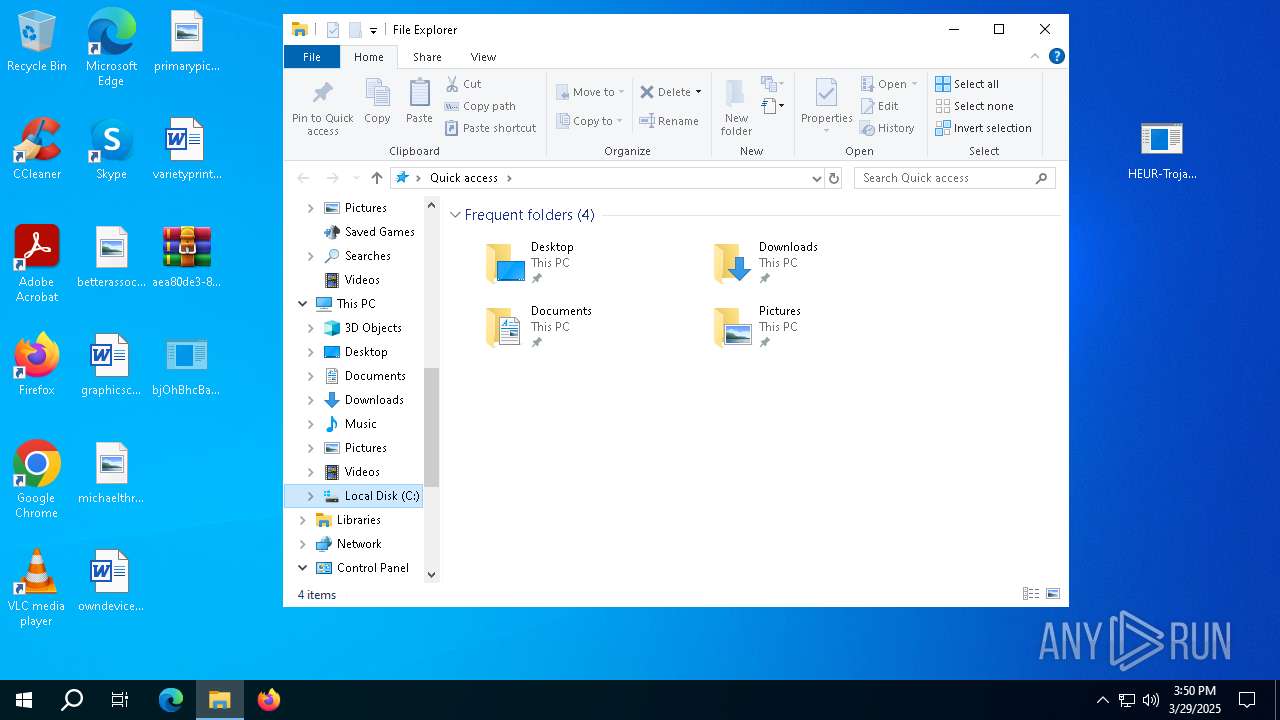
Task: Click the navigation pane scroll down arrow
Action: [432, 575]
